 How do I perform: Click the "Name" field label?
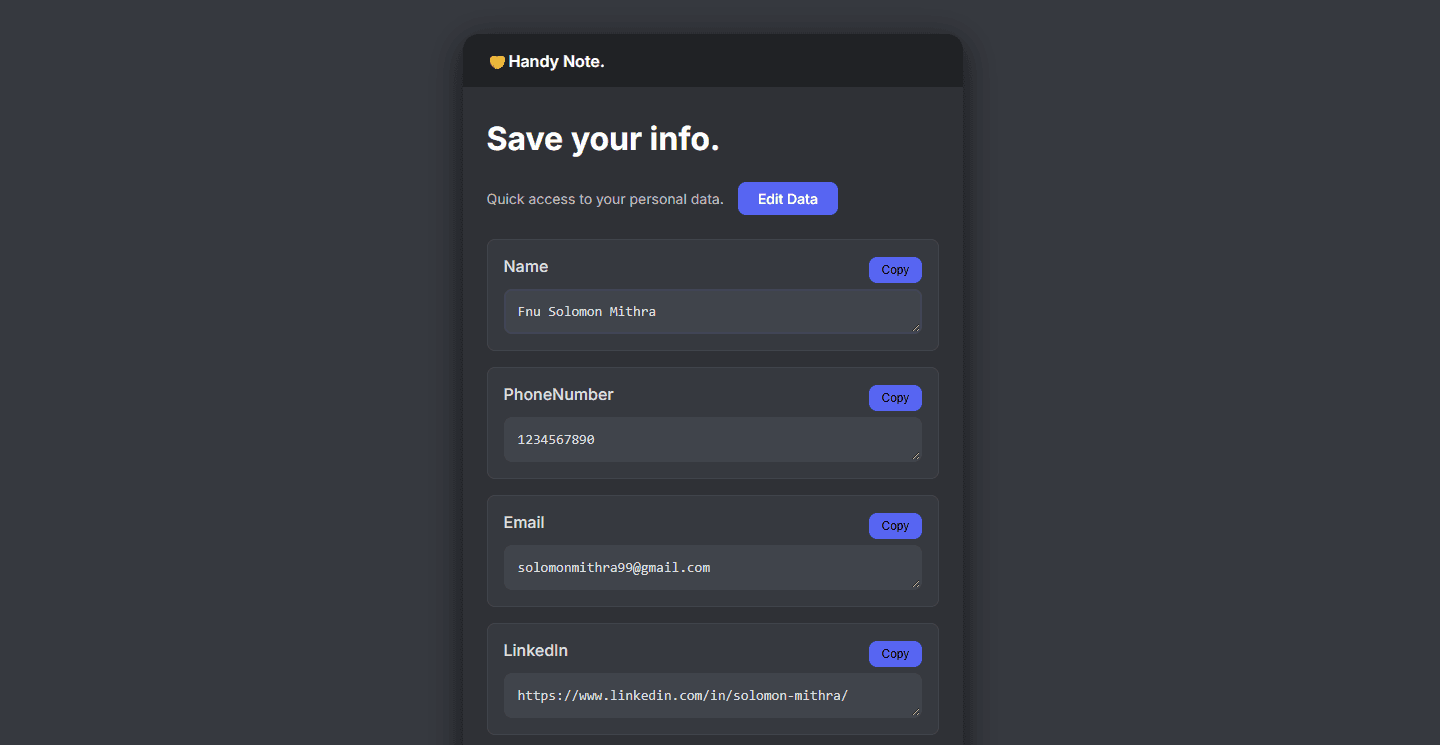pyautogui.click(x=526, y=267)
